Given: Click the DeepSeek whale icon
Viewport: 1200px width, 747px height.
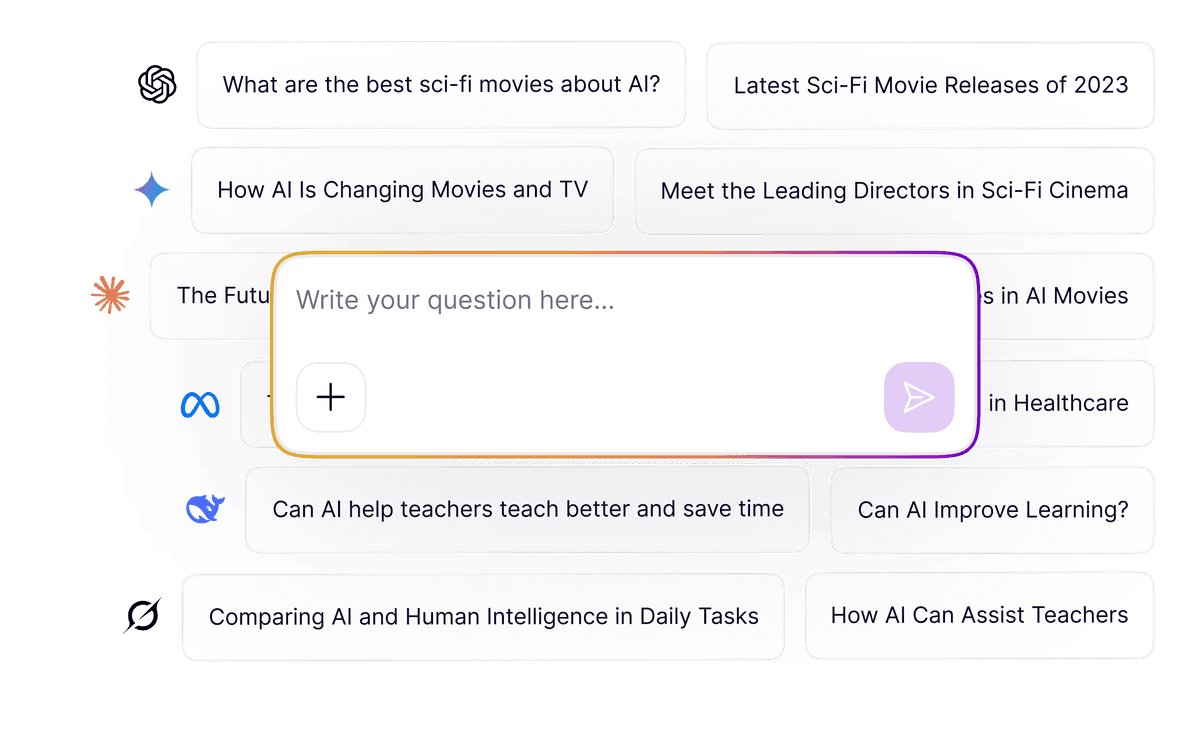Looking at the screenshot, I should tap(204, 509).
